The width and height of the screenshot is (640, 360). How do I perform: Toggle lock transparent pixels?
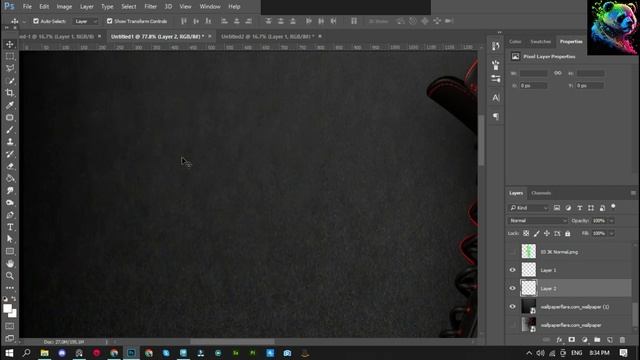click(x=526, y=233)
